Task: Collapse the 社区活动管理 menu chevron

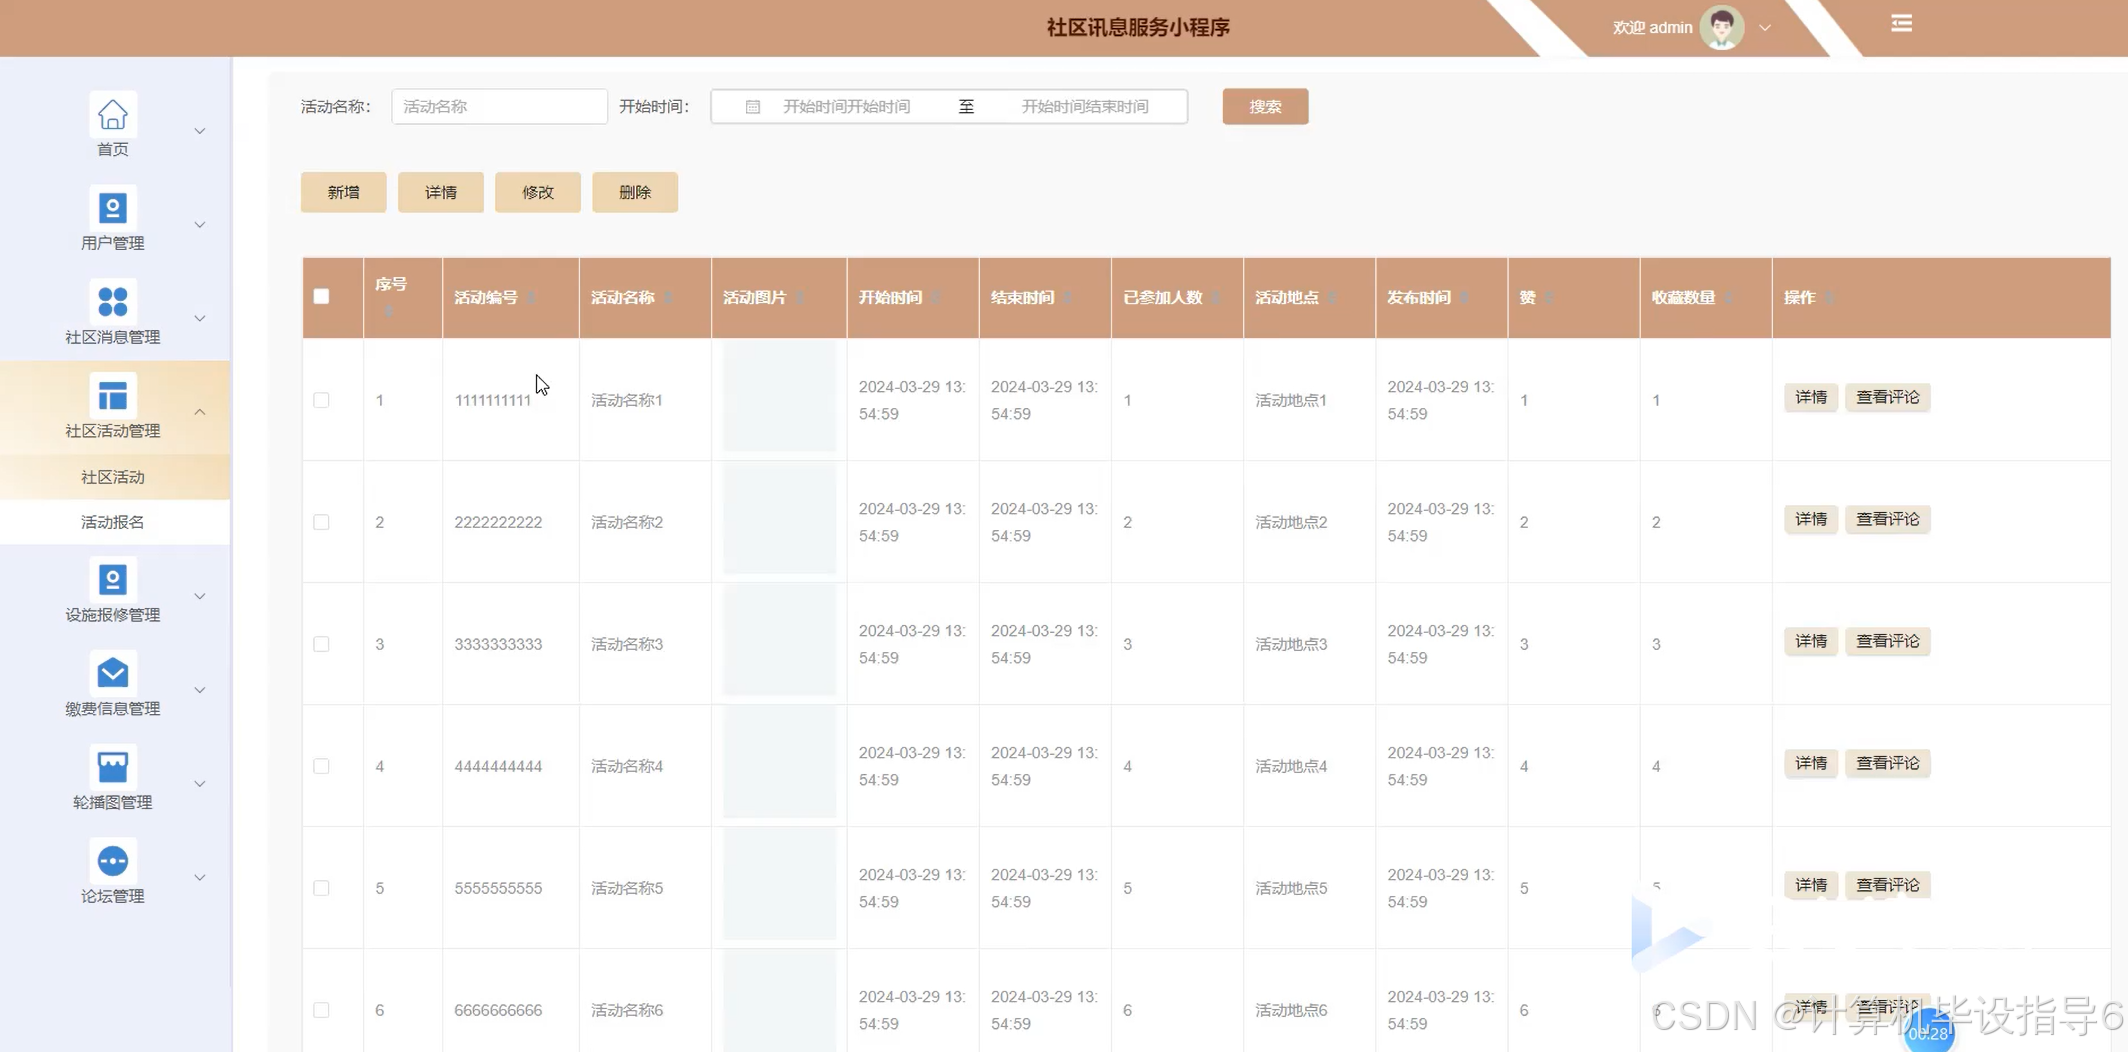Action: 200,412
